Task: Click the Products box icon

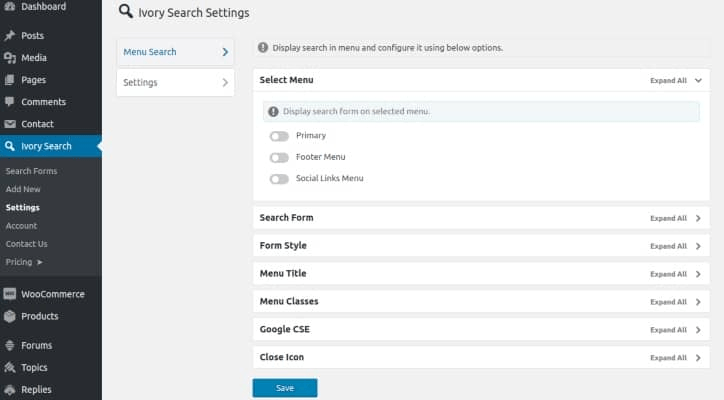Action: [x=9, y=316]
